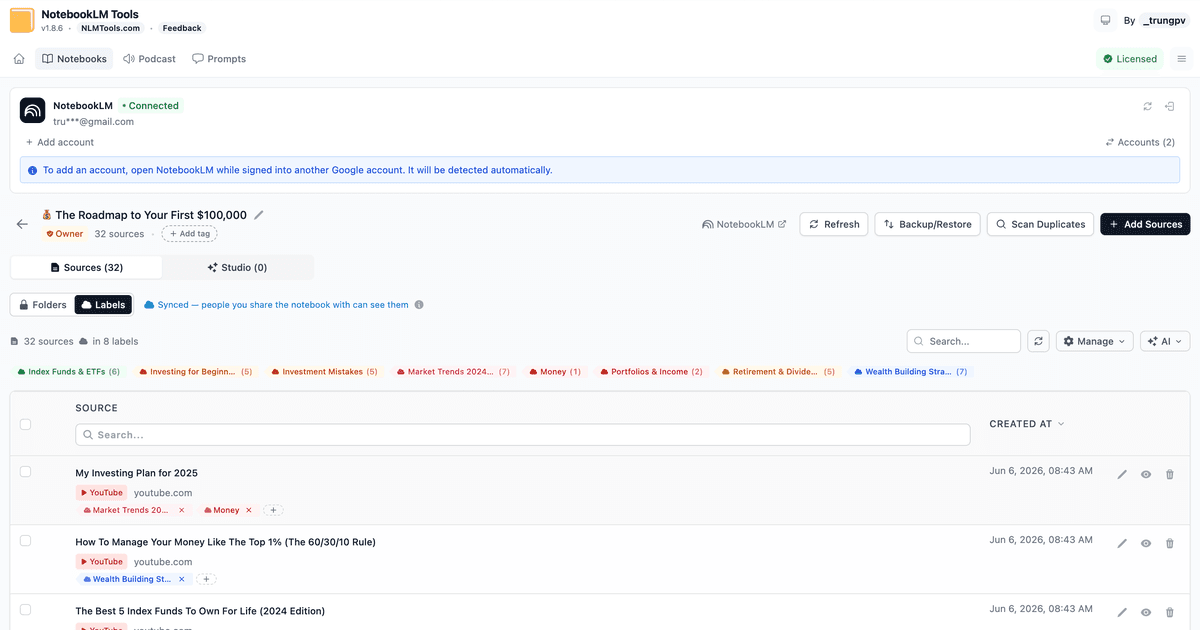Open the AI dropdown

[1165, 341]
